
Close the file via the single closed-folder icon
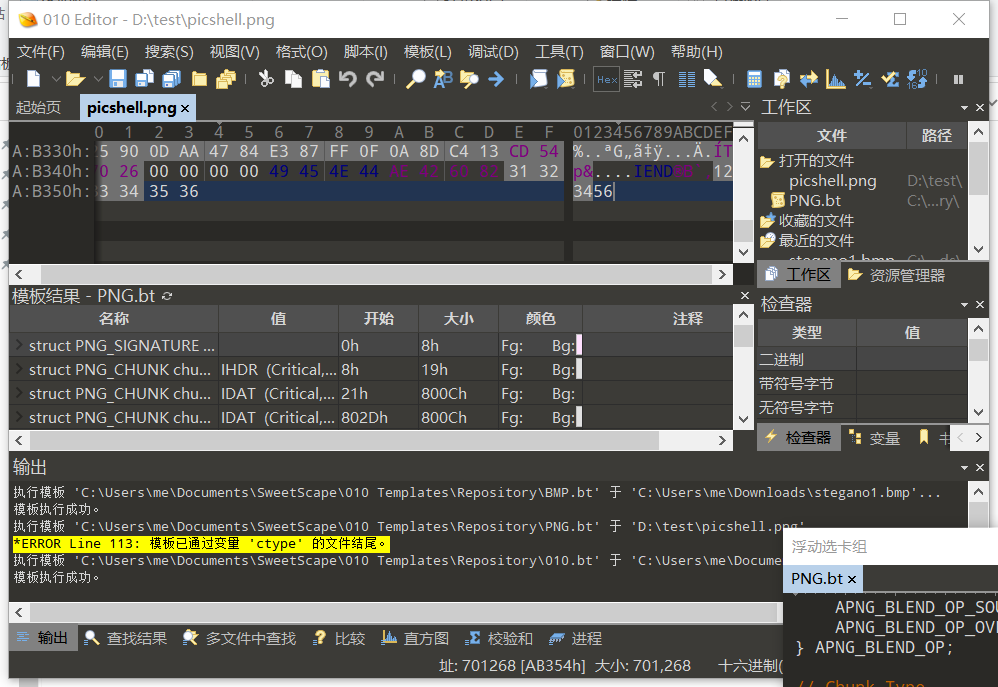pyautogui.click(x=199, y=79)
